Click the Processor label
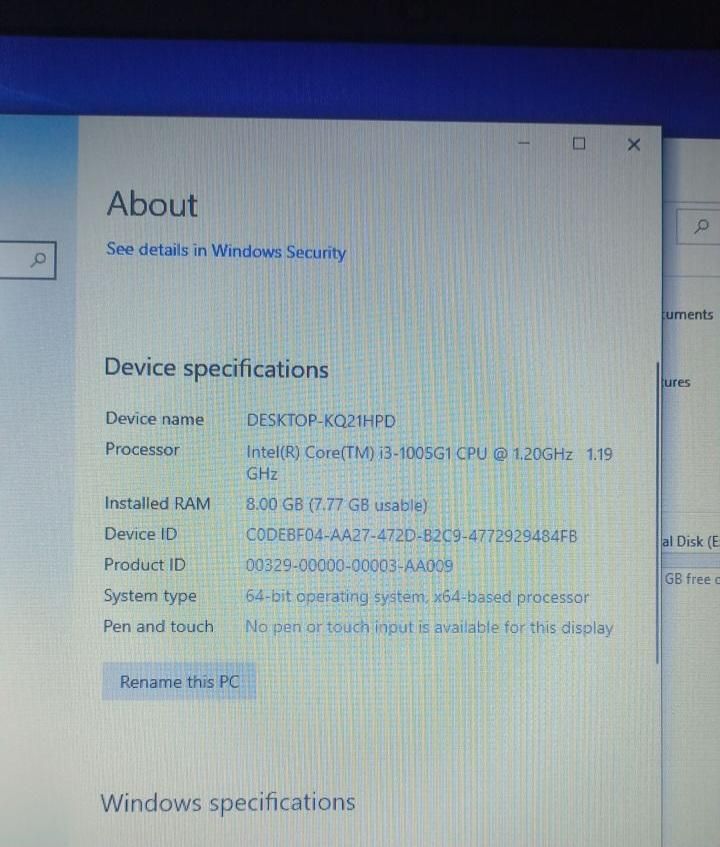Image resolution: width=720 pixels, height=847 pixels. pyautogui.click(x=142, y=449)
